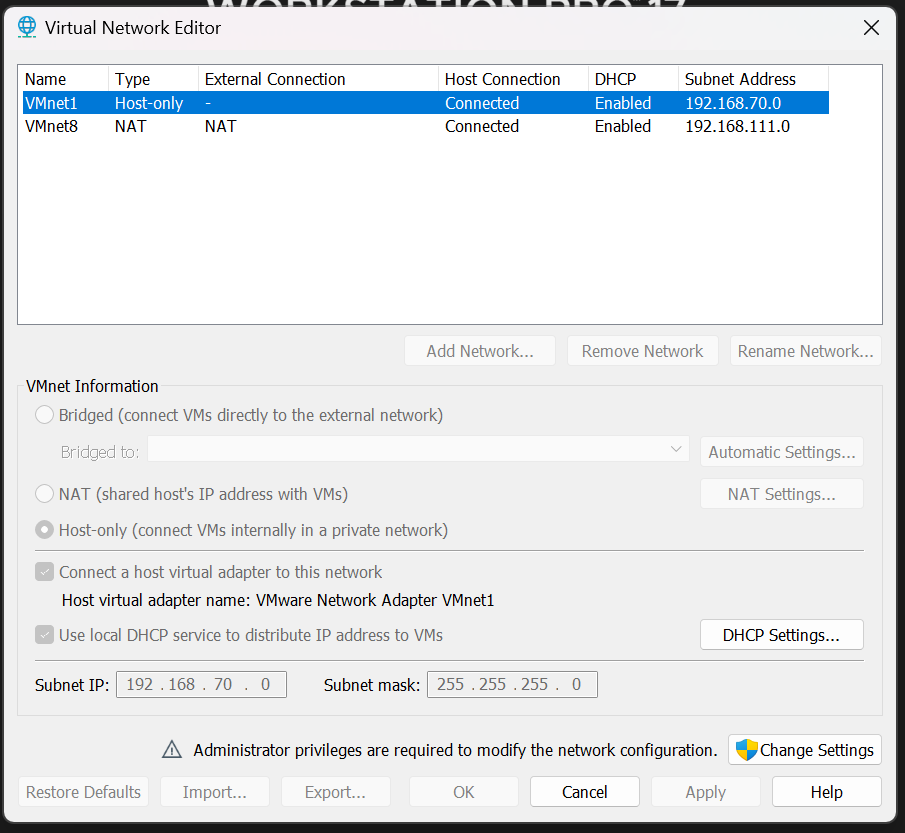Click the Subnet IP input field
The image size is (905, 833).
coord(201,684)
